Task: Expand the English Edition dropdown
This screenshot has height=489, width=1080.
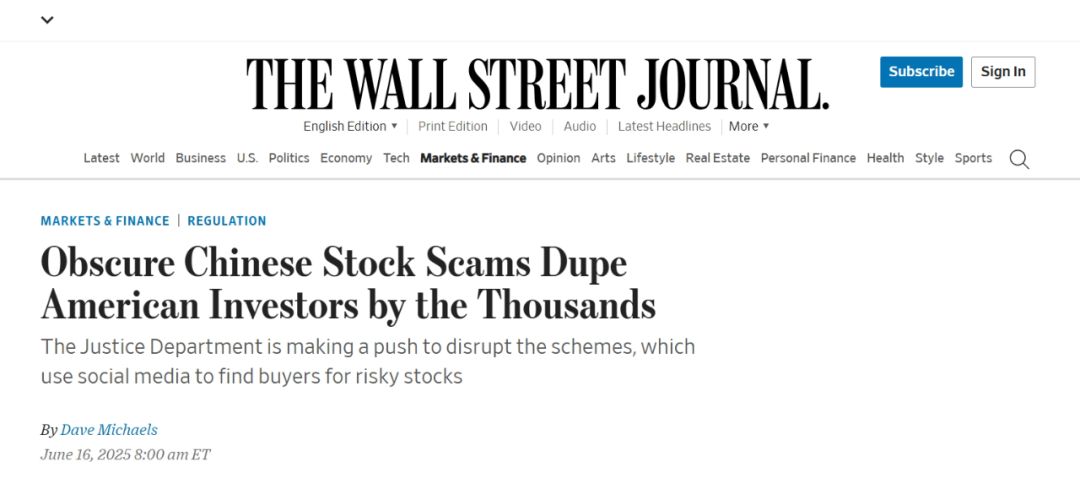Action: coord(351,126)
